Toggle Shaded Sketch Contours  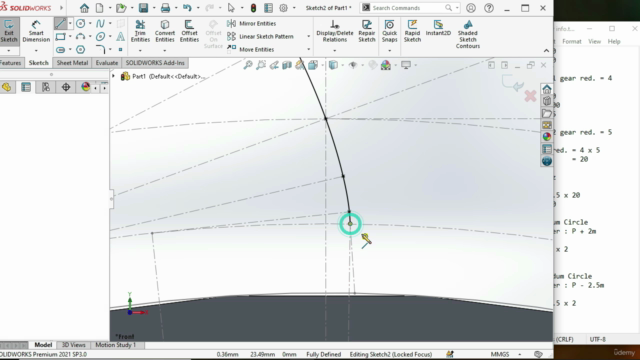tap(468, 34)
